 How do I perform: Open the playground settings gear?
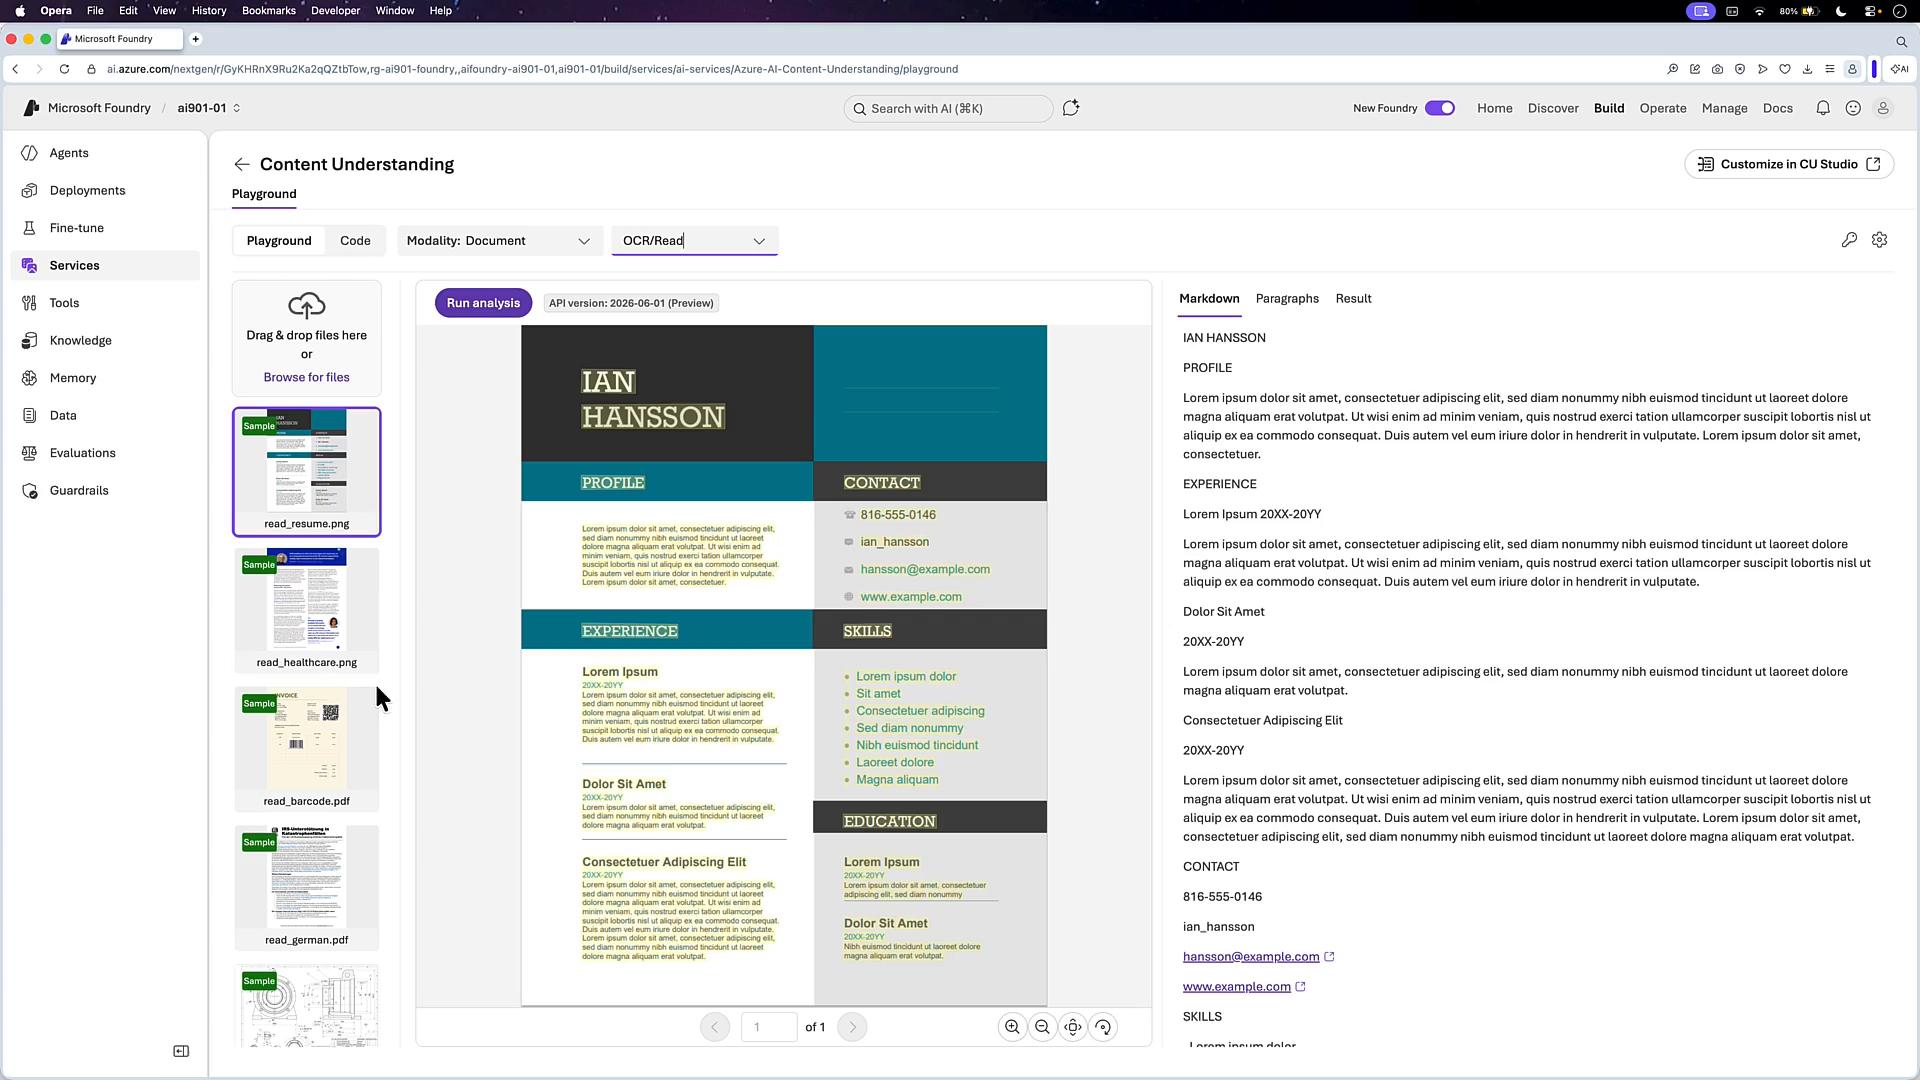click(1880, 240)
